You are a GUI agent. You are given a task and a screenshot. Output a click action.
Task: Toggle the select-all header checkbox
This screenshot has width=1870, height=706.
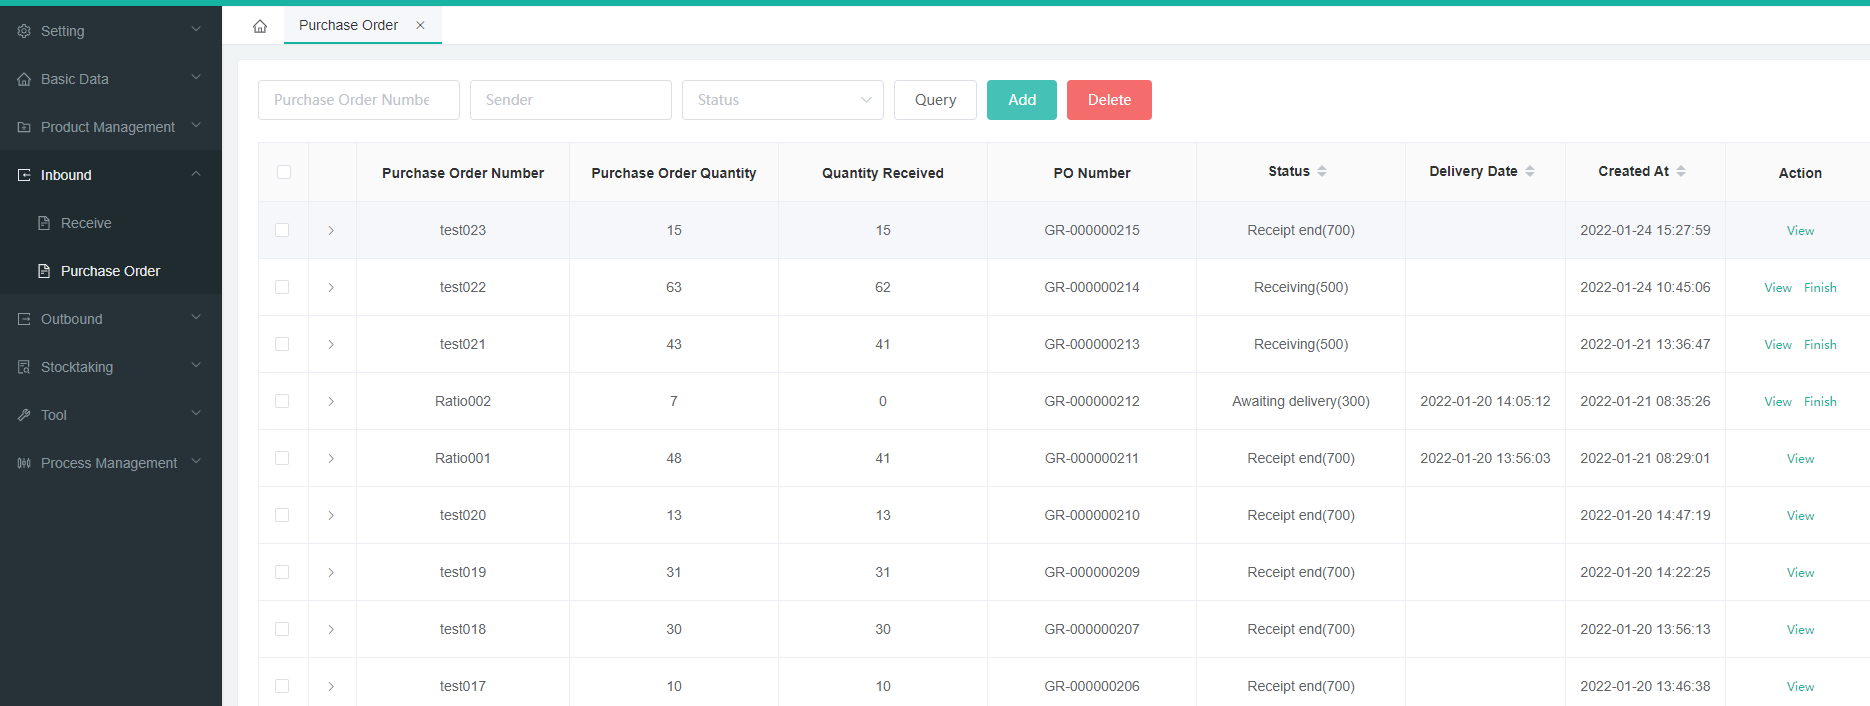pos(284,172)
